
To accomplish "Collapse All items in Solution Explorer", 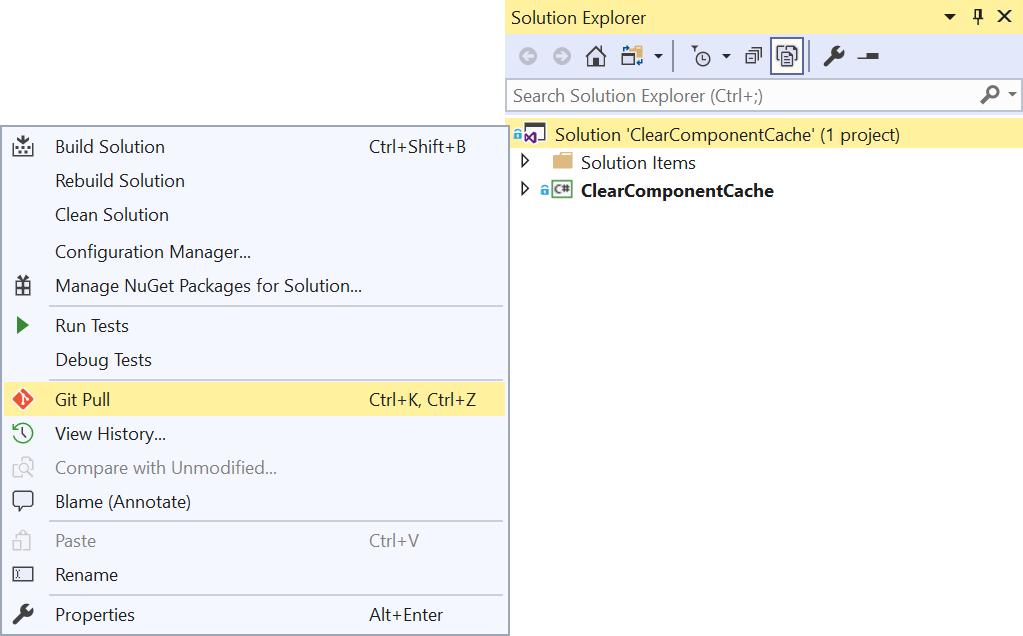I will point(754,57).
